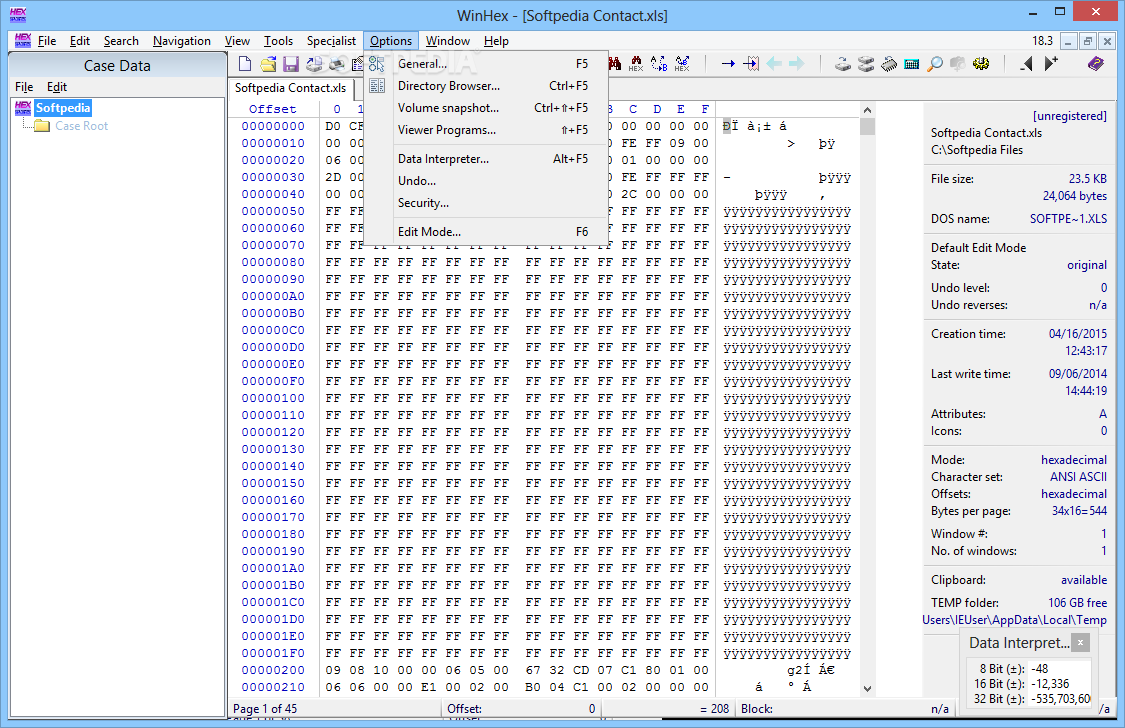Click scroll up arrow of hex view
This screenshot has width=1125, height=728.
point(867,110)
